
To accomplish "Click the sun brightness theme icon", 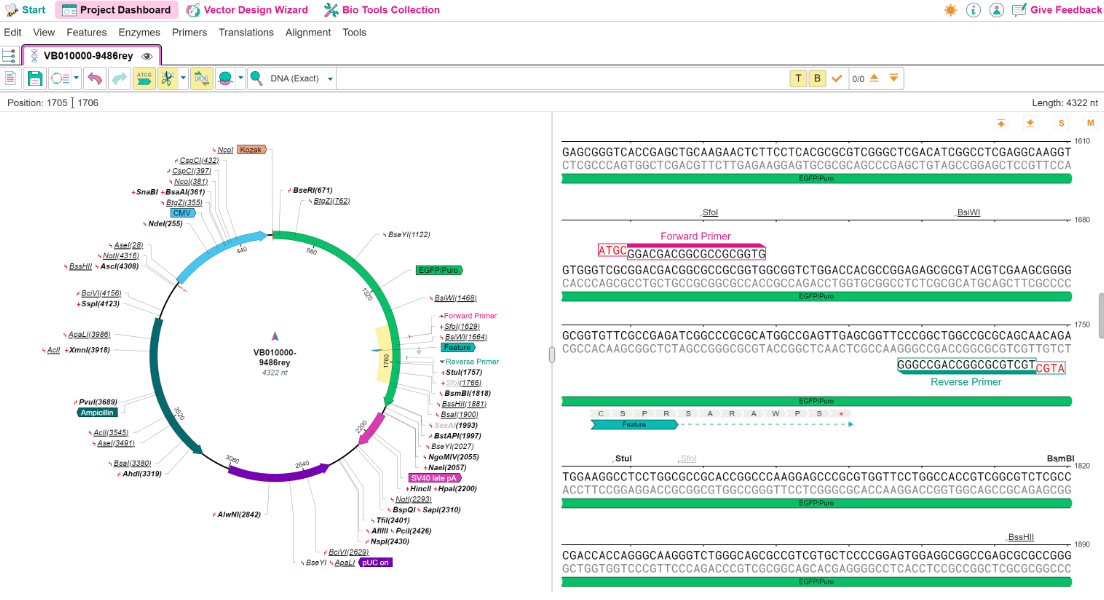I will 951,10.
